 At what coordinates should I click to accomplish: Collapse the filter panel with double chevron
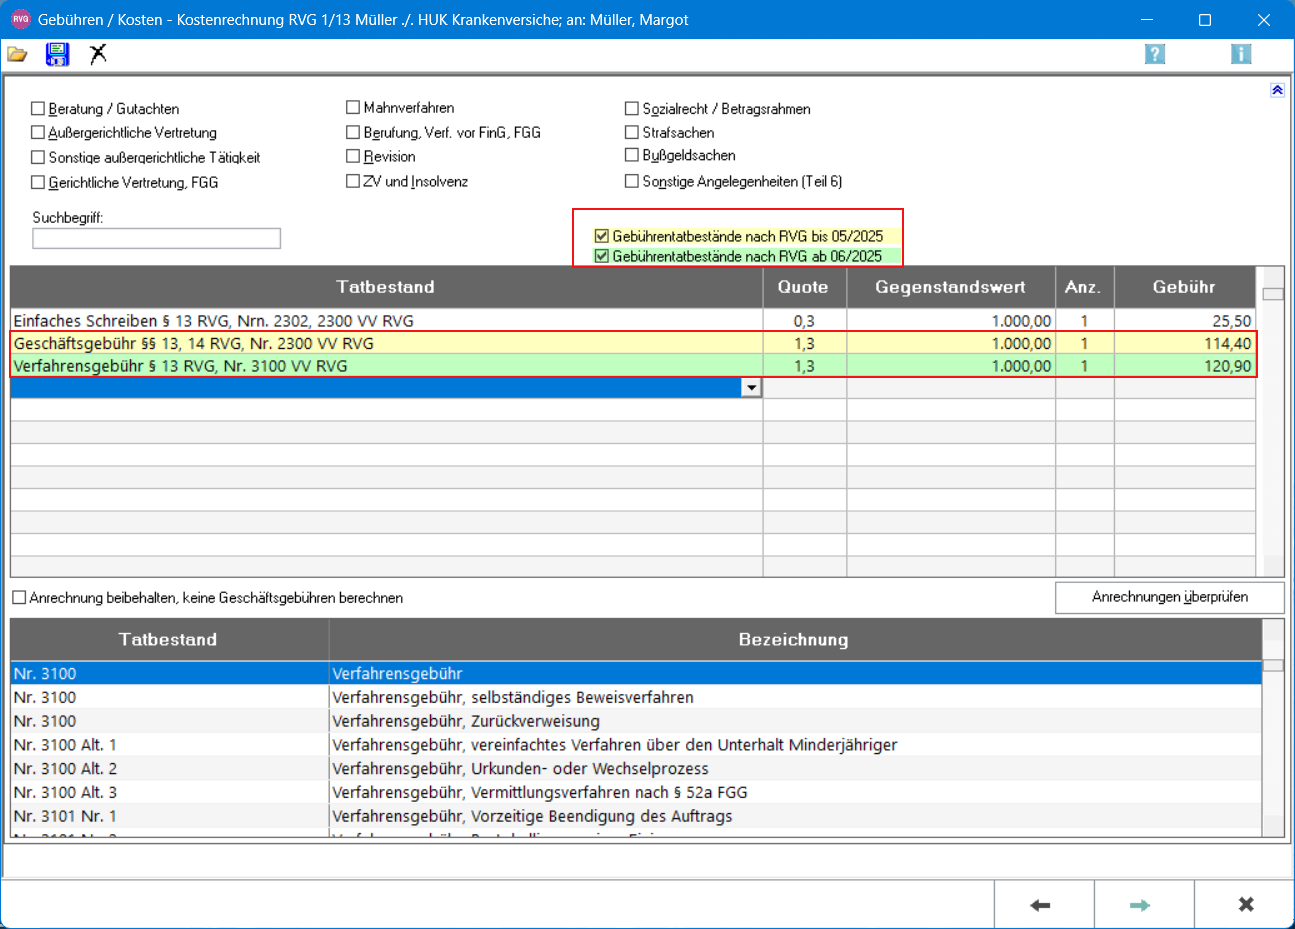click(x=1277, y=90)
